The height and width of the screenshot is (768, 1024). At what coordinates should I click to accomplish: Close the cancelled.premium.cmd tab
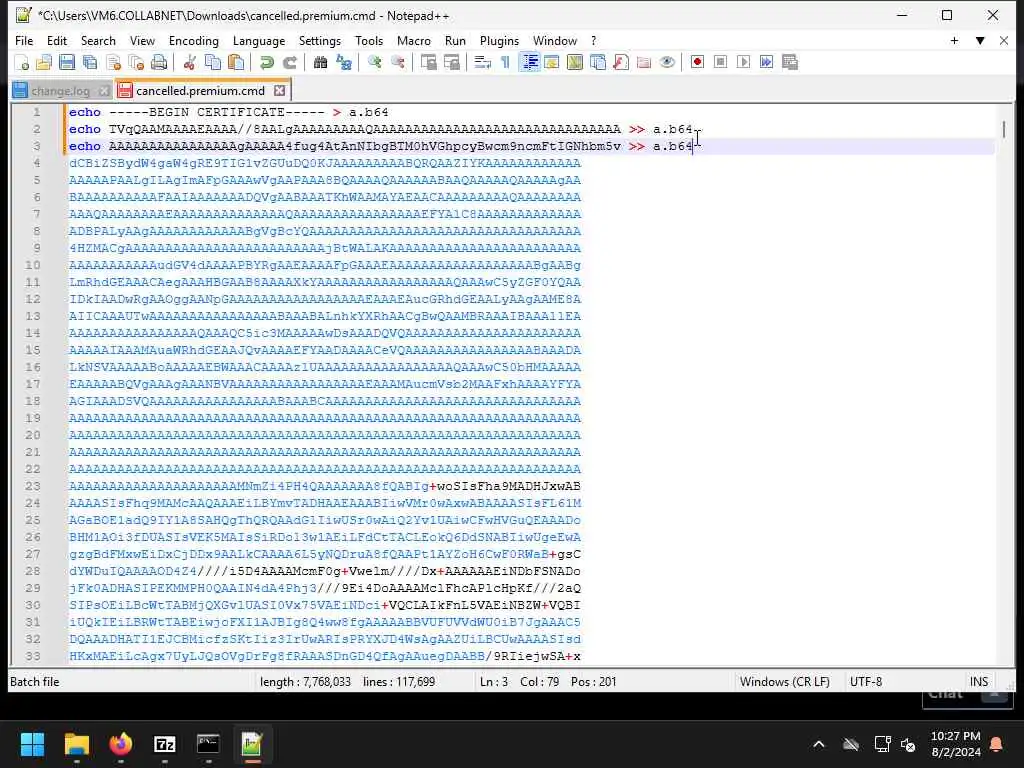(x=280, y=90)
